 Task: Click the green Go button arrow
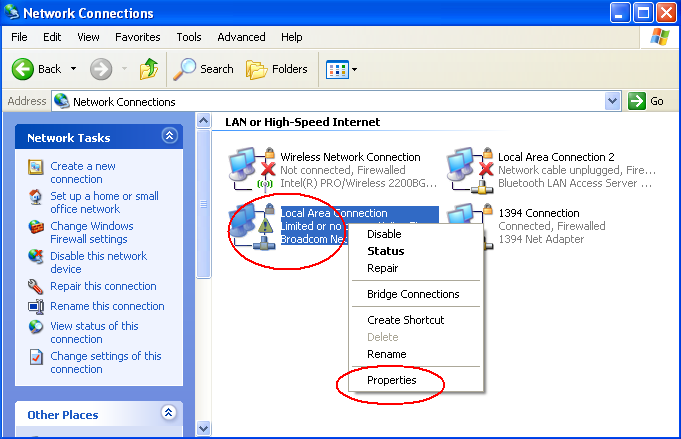point(637,101)
